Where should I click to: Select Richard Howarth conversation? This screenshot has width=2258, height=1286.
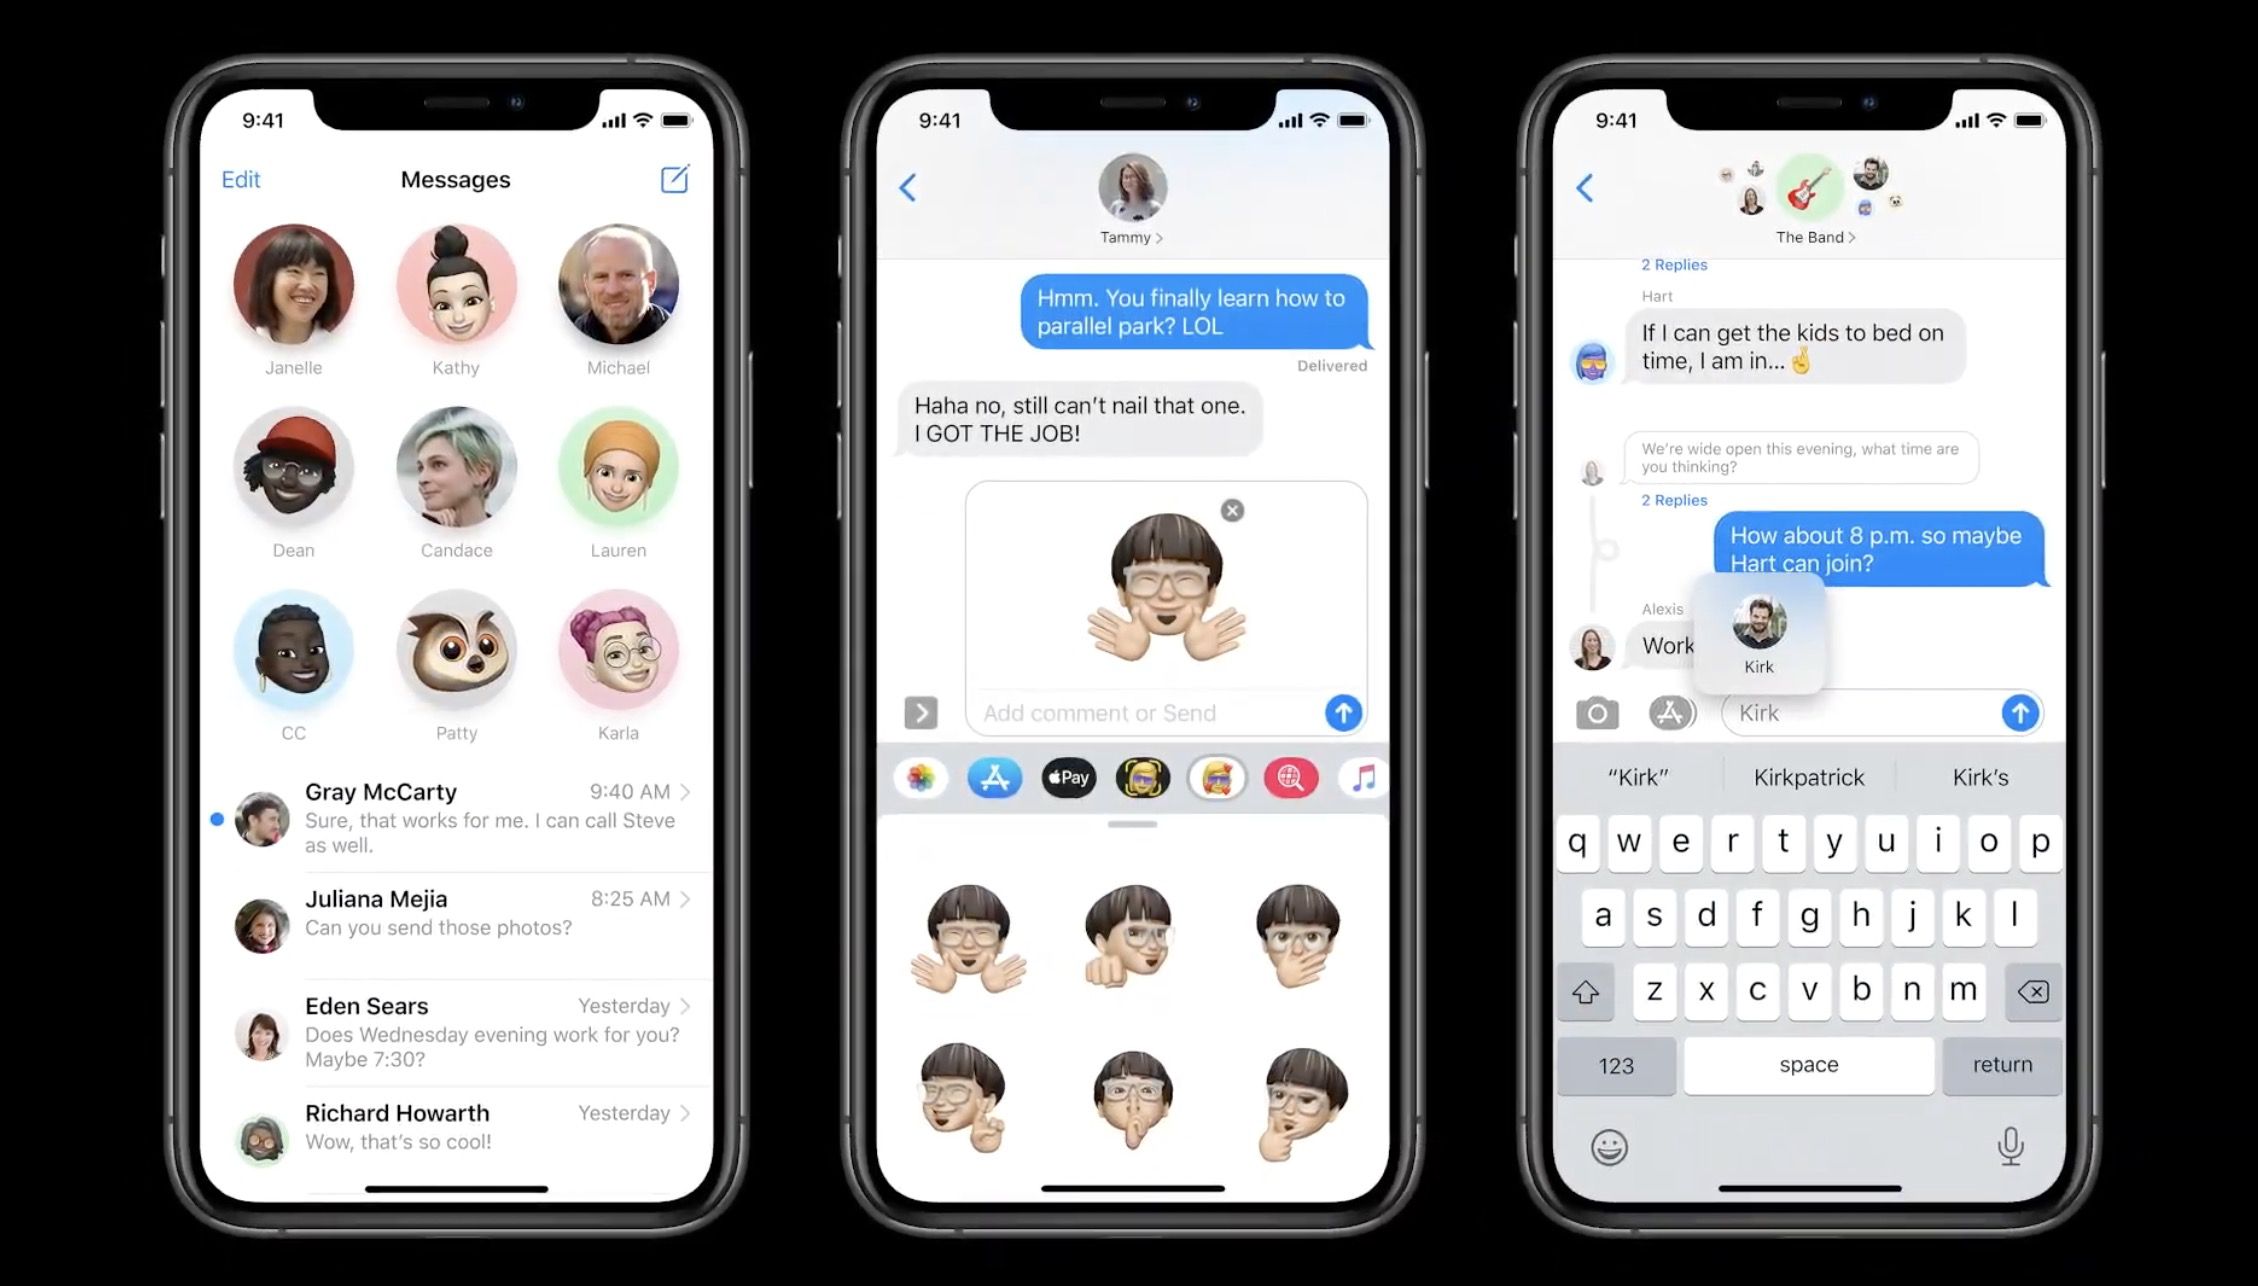456,1125
